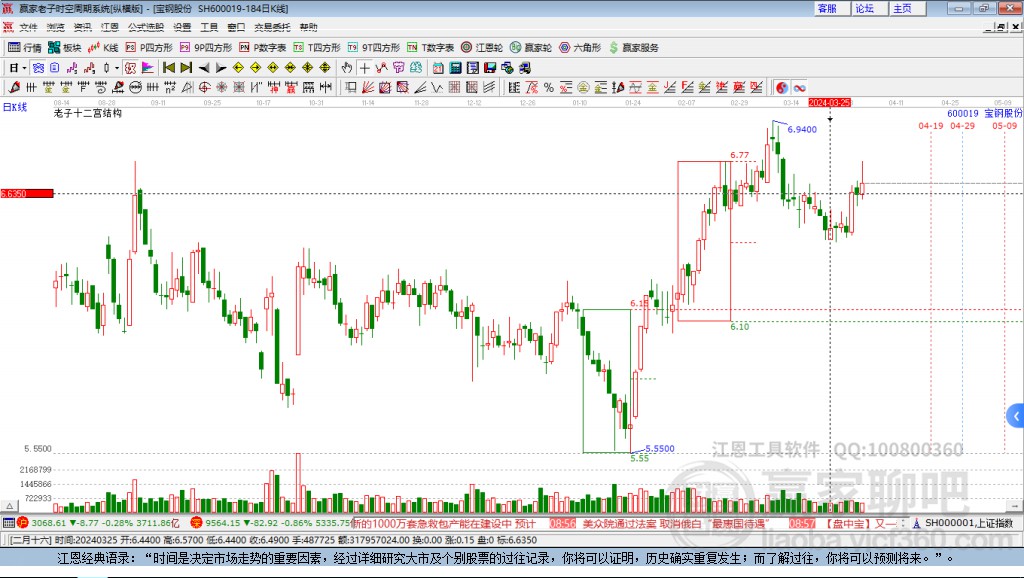The image size is (1024, 578).
Task: Click the 老子十二宫结构 label
Action: pos(88,113)
